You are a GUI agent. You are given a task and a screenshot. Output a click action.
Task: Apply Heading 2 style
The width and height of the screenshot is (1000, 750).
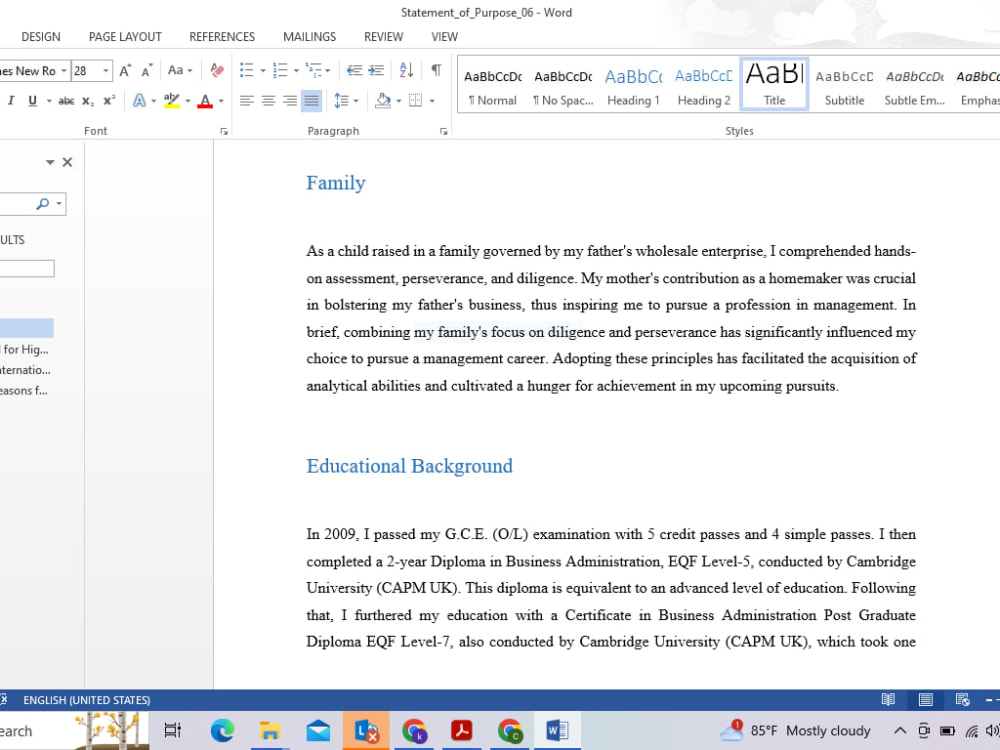coord(703,85)
